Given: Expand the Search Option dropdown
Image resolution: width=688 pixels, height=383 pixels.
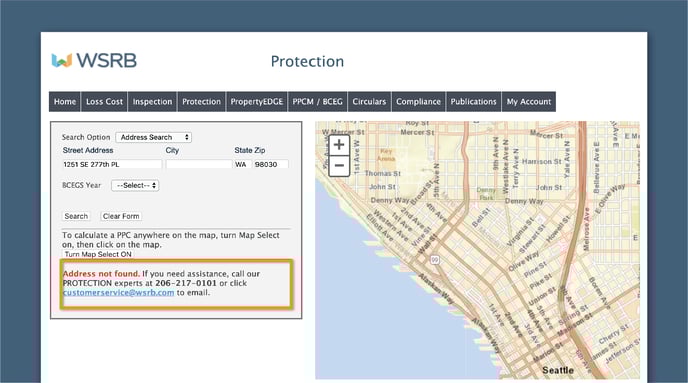Looking at the screenshot, I should (154, 137).
